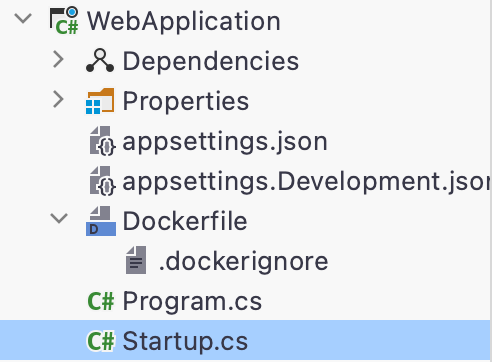Collapse the Dockerfile nested group

point(59,218)
